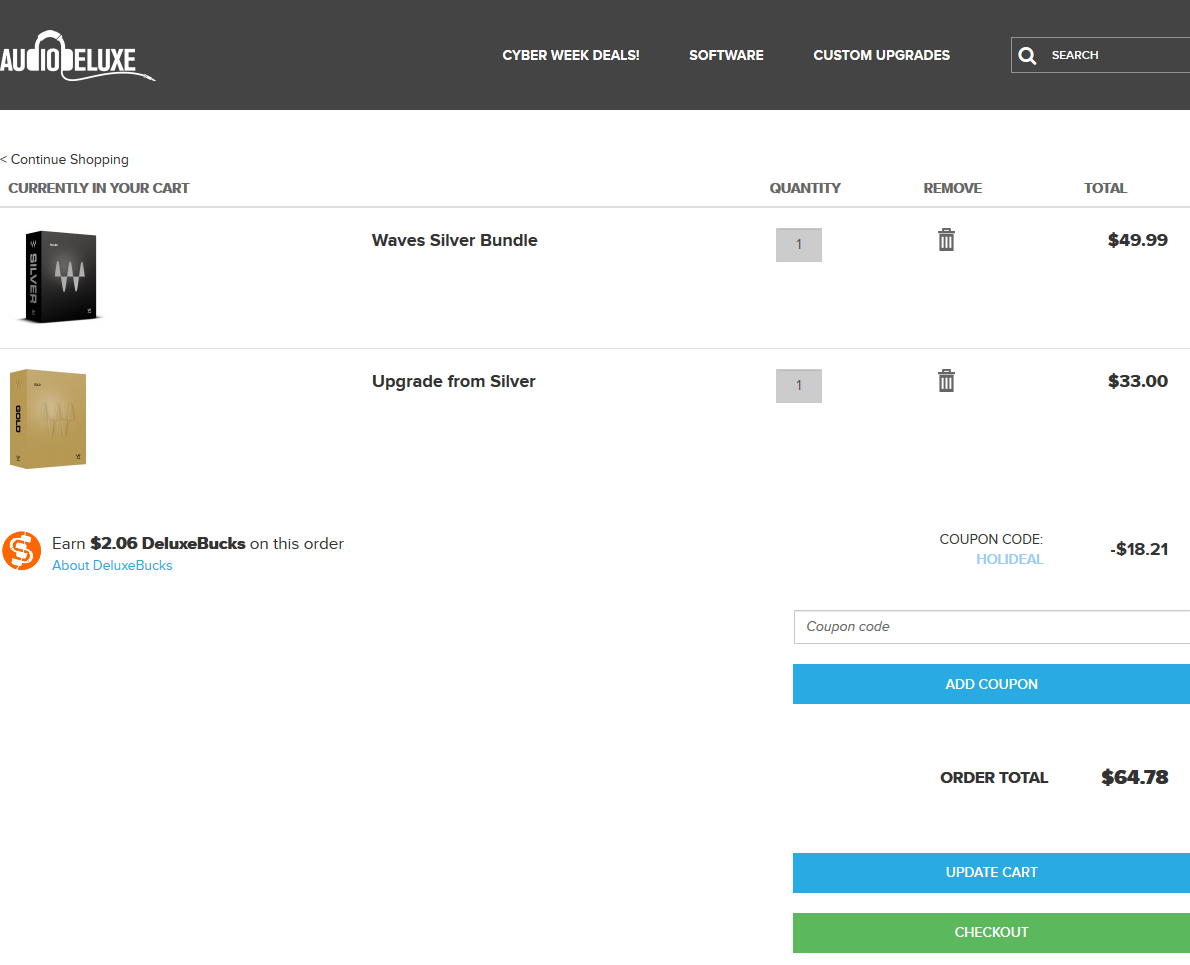Click the QUANTITY column header
1190x965 pixels.
(x=805, y=188)
